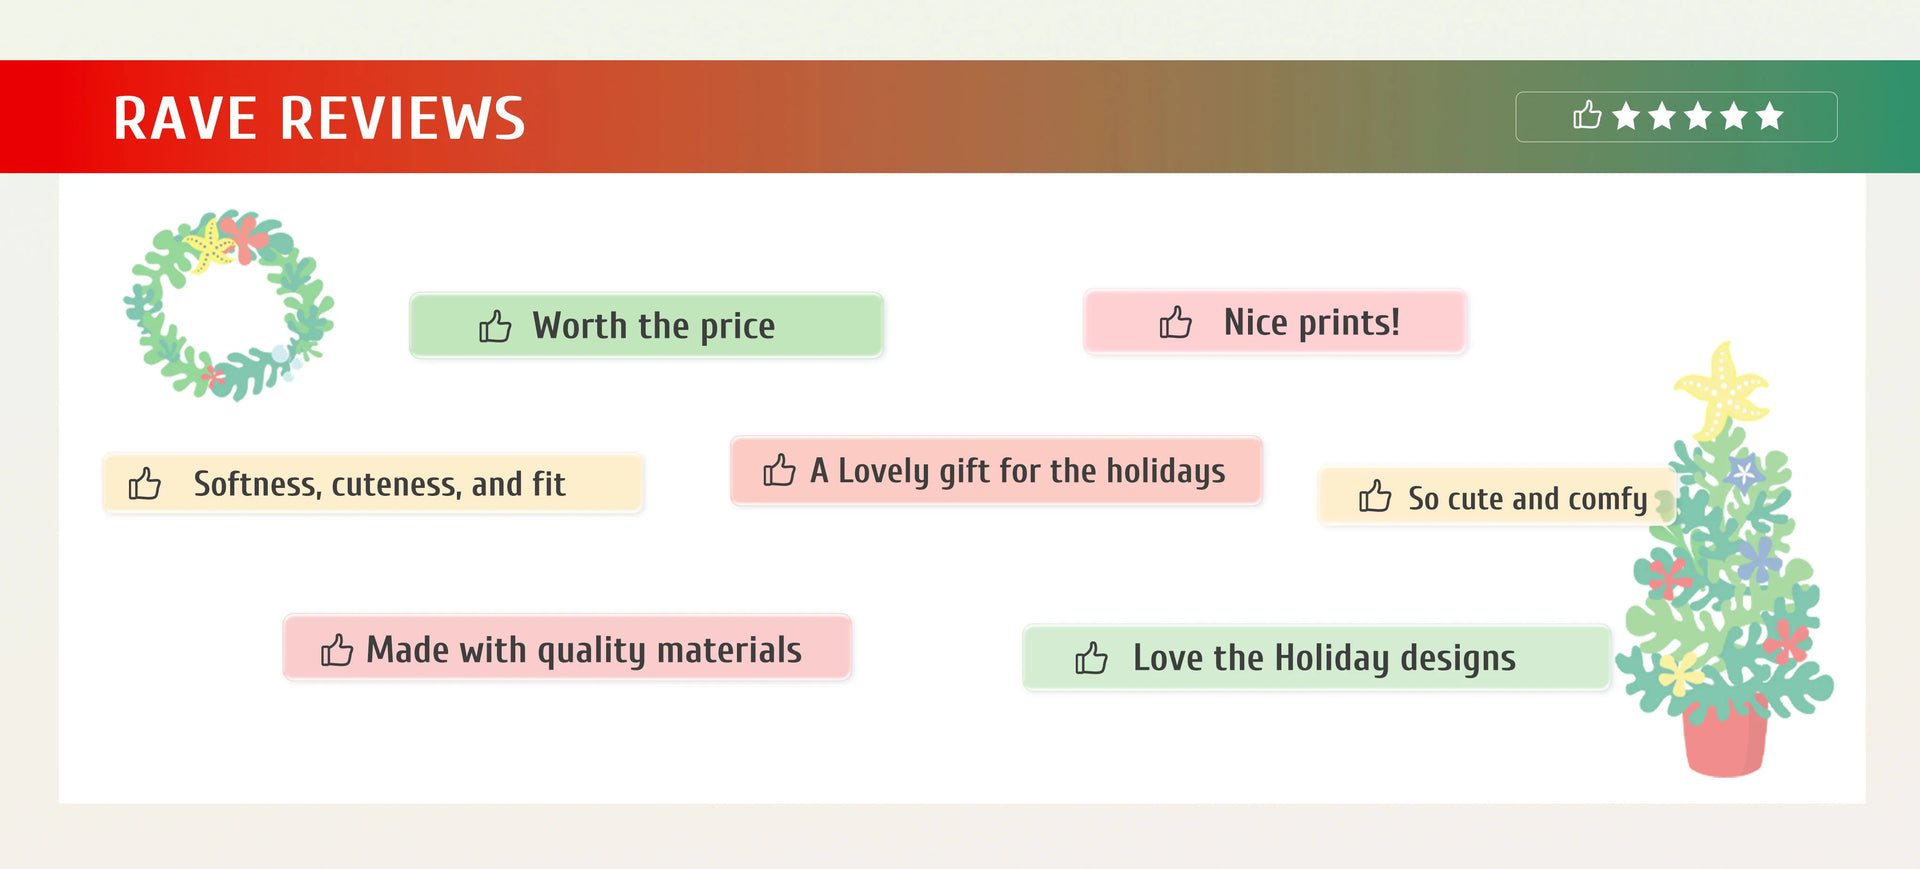1920x869 pixels.
Task: Click thumbs-up icon beside Love the Holiday designs
Action: coord(1091,658)
